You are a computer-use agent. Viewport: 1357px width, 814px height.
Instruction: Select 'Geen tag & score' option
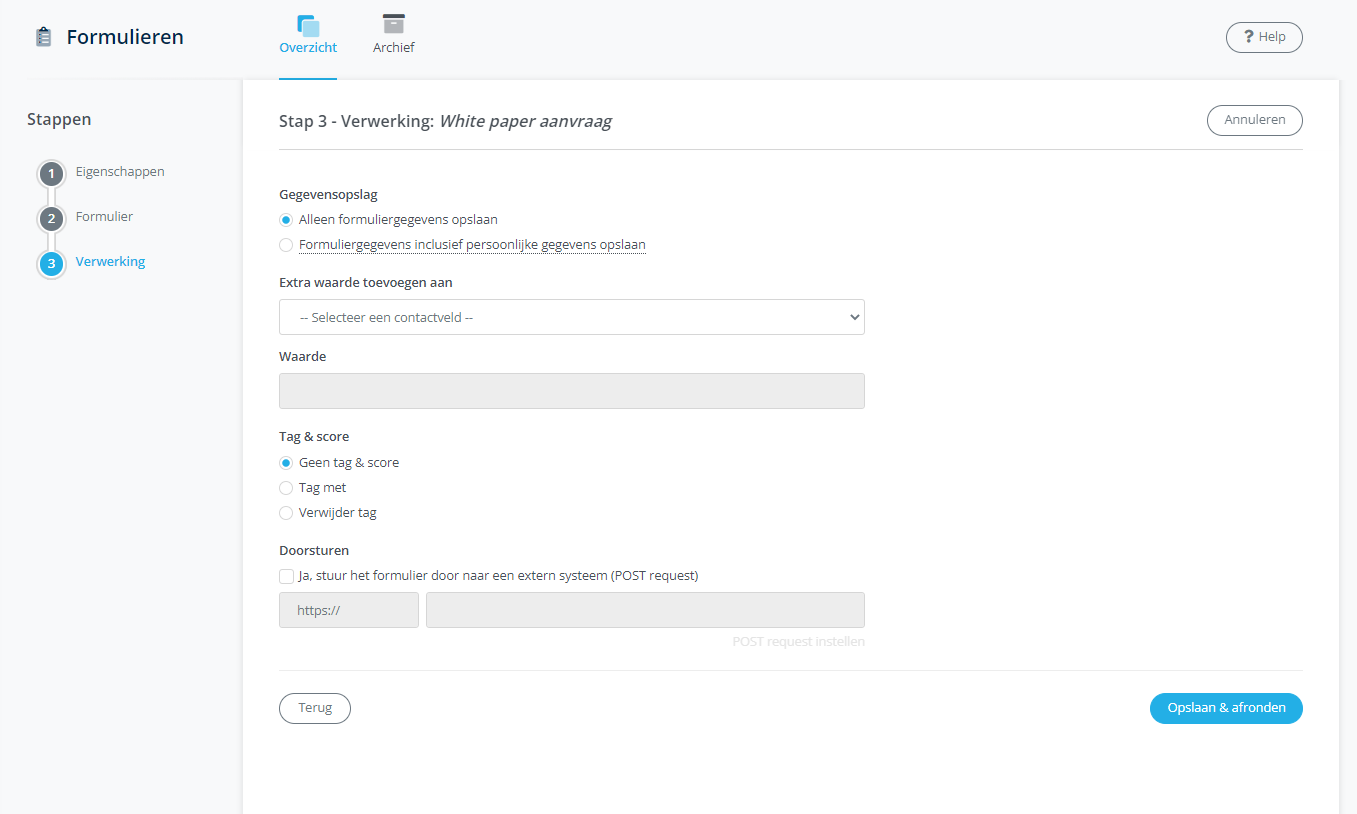[x=286, y=463]
